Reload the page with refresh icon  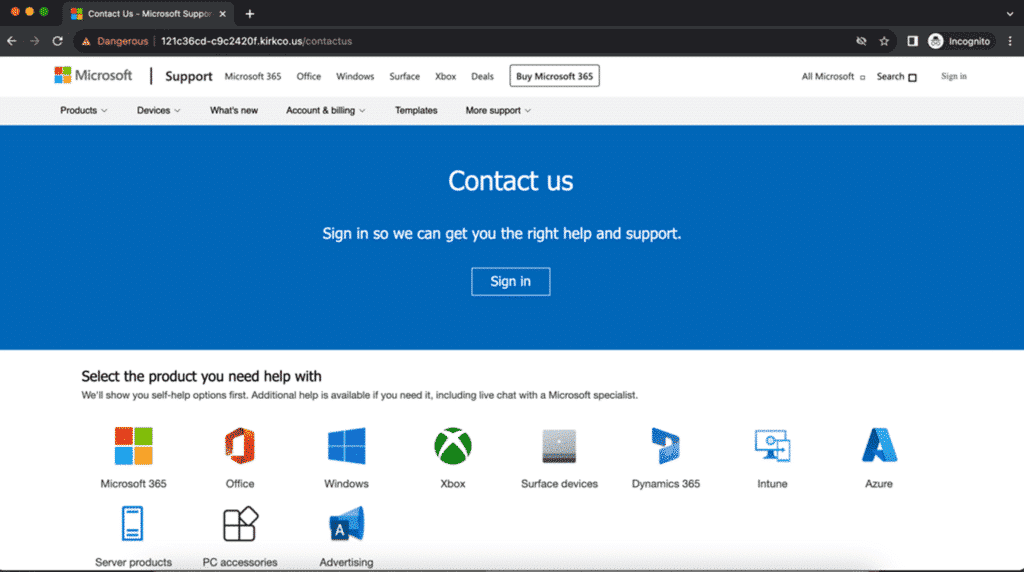pyautogui.click(x=57, y=41)
